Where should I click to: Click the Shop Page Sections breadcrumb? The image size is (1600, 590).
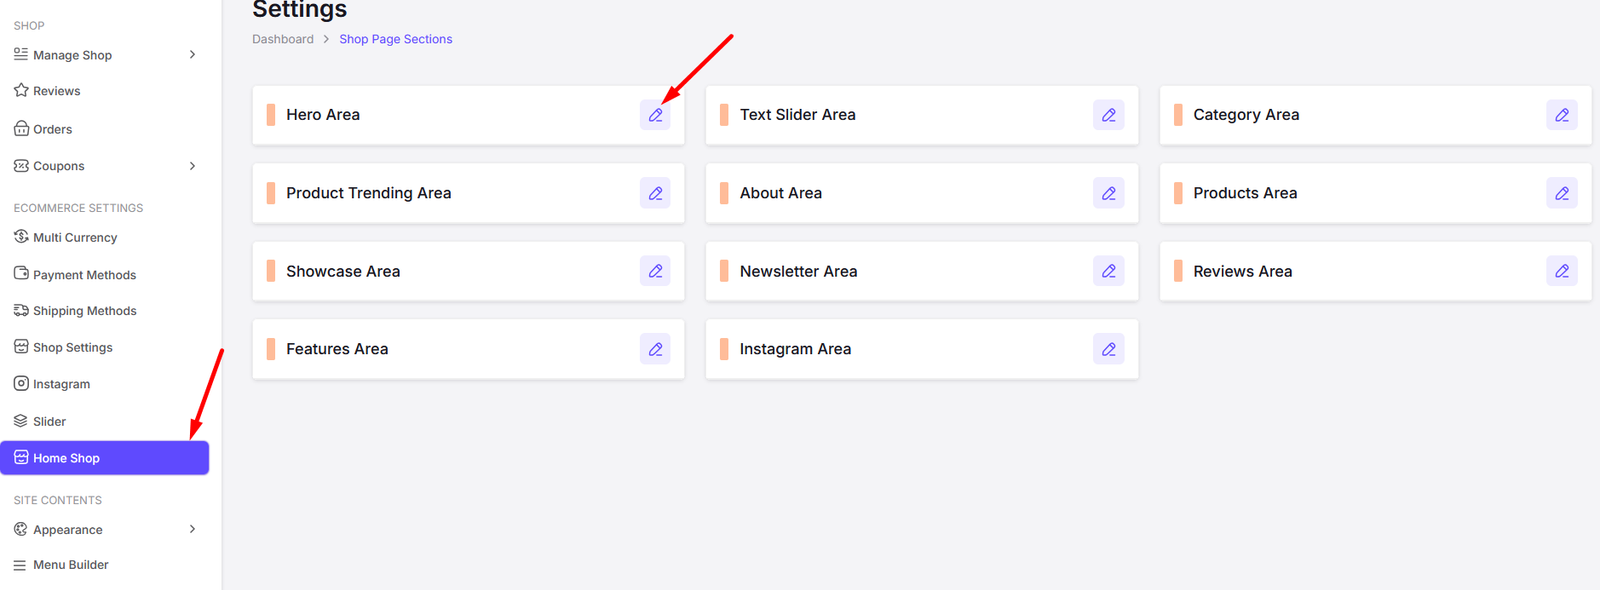(x=395, y=39)
